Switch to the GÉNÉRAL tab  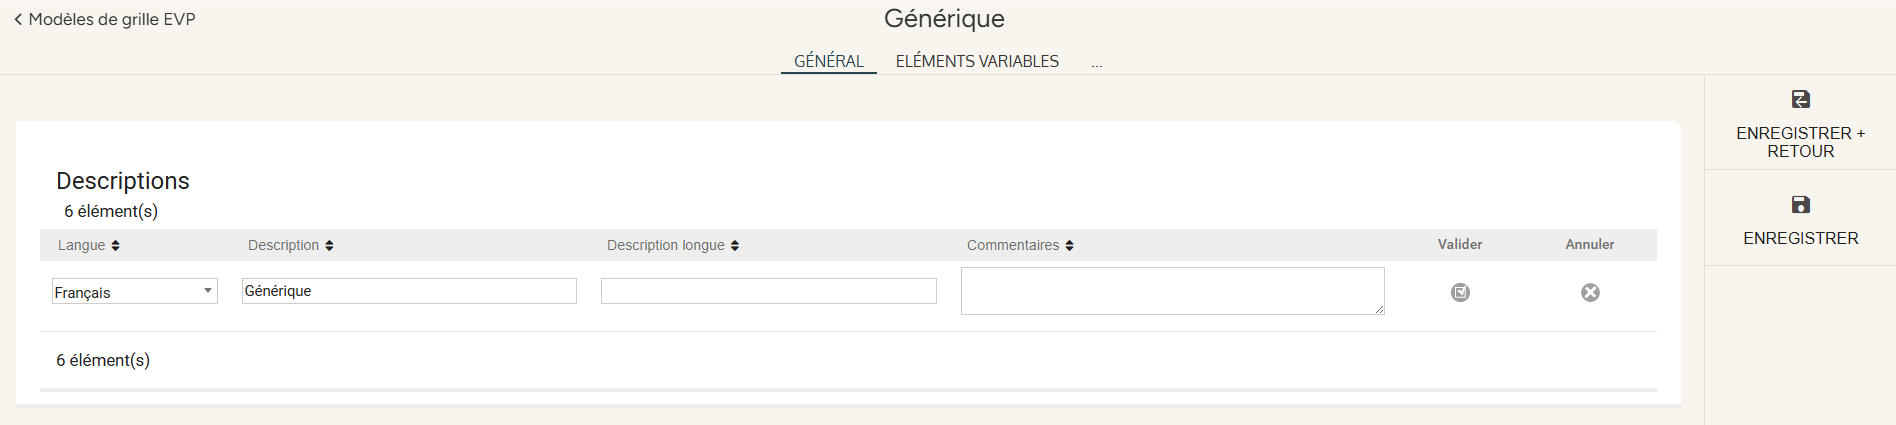829,61
